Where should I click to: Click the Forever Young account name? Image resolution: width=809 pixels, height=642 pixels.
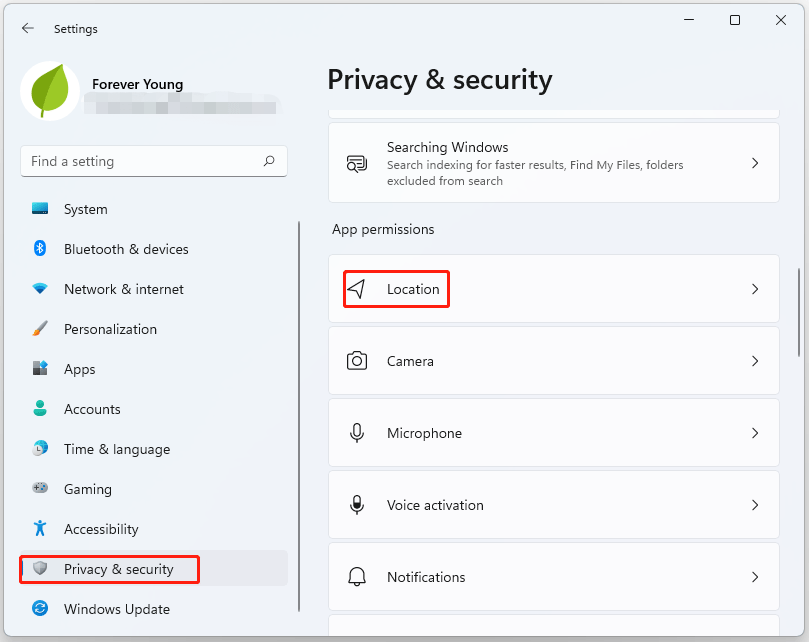[x=137, y=84]
